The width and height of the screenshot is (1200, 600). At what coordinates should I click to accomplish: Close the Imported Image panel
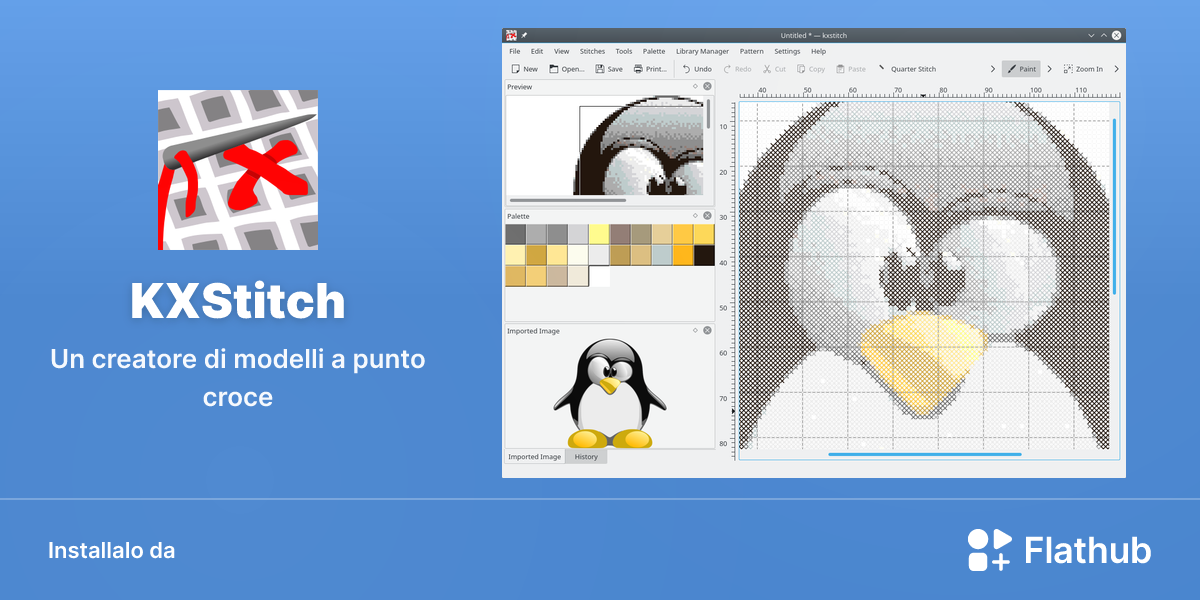pyautogui.click(x=707, y=330)
